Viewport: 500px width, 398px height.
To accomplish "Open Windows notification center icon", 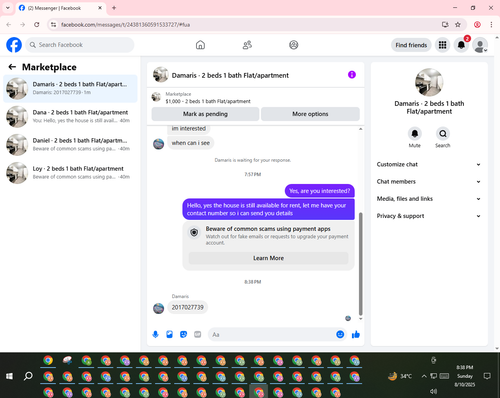I will point(487,376).
